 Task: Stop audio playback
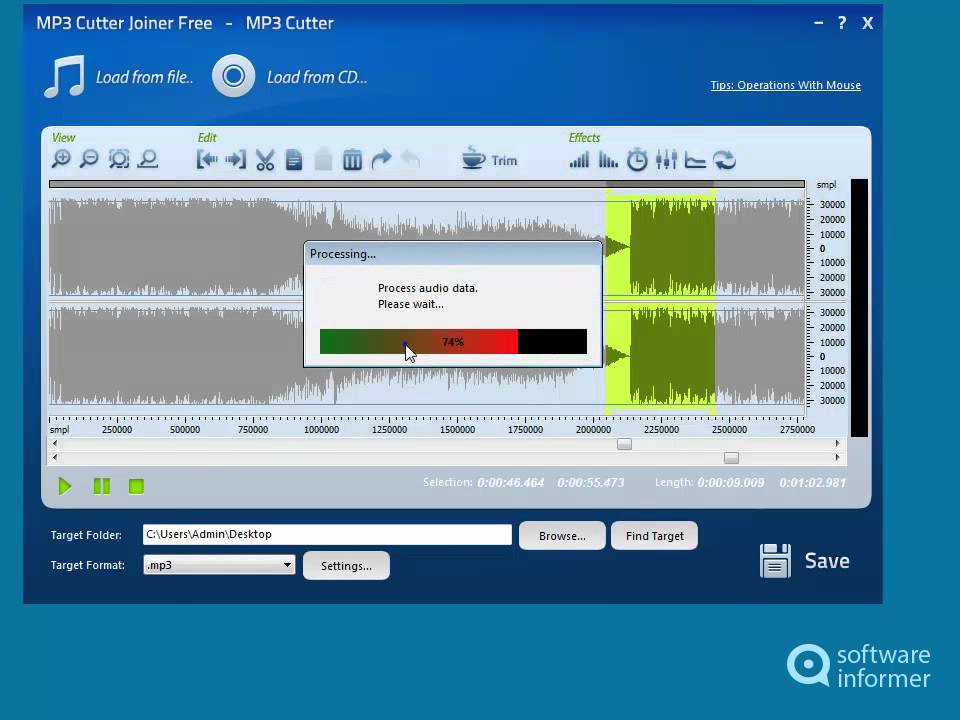pyautogui.click(x=136, y=487)
